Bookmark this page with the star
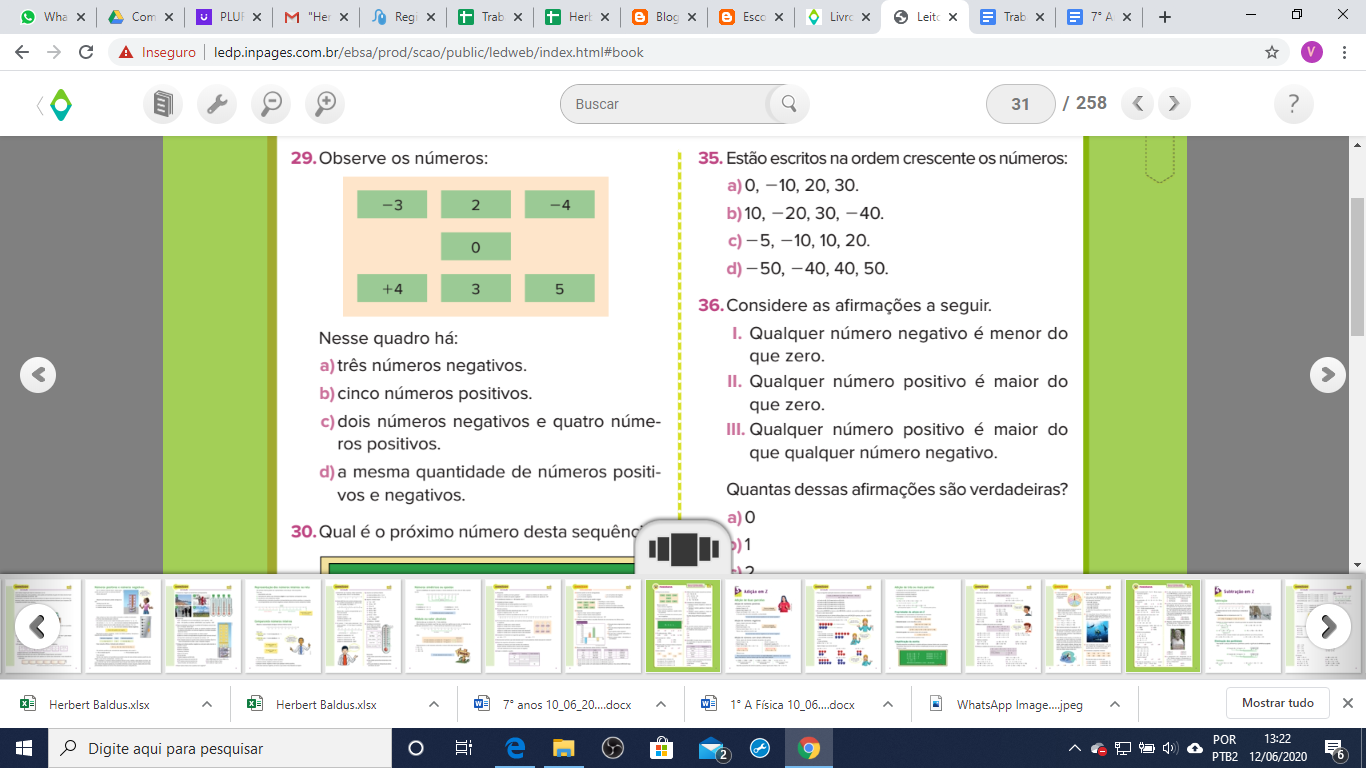This screenshot has width=1366, height=768. click(x=1272, y=52)
